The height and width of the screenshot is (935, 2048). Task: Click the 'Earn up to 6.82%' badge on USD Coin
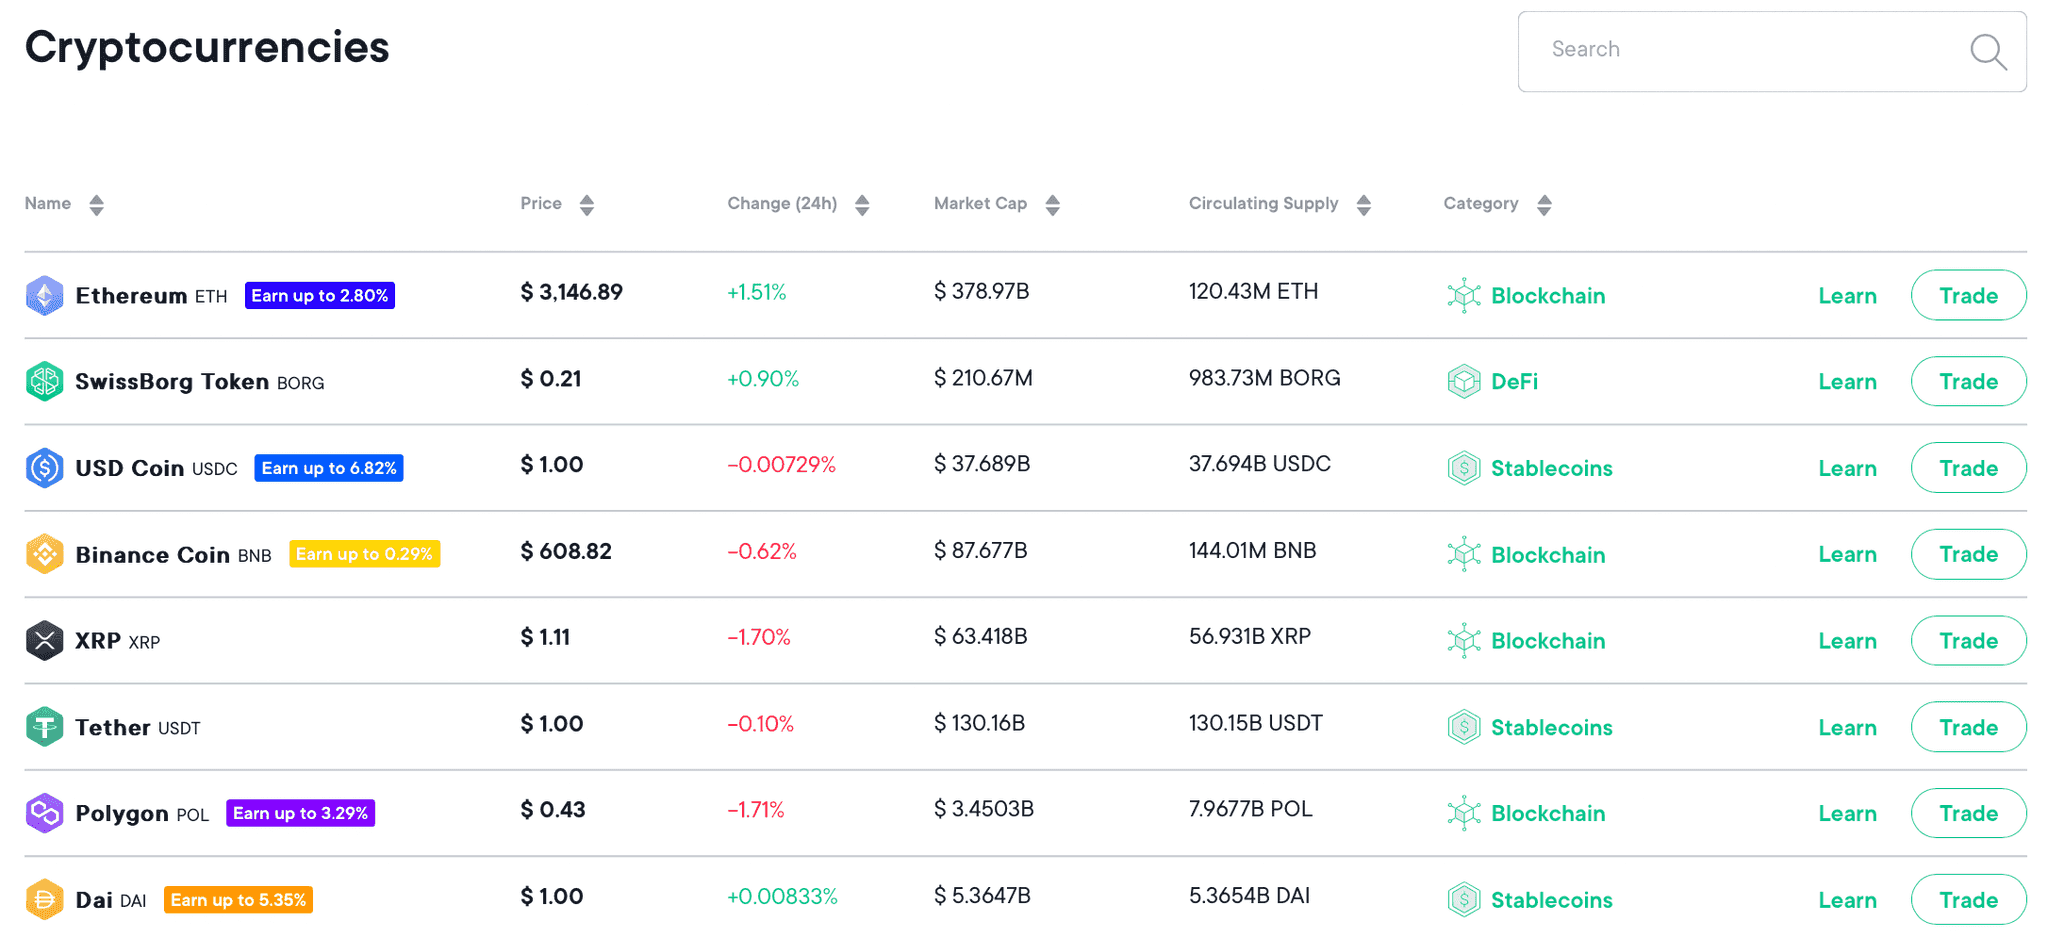pyautogui.click(x=328, y=467)
